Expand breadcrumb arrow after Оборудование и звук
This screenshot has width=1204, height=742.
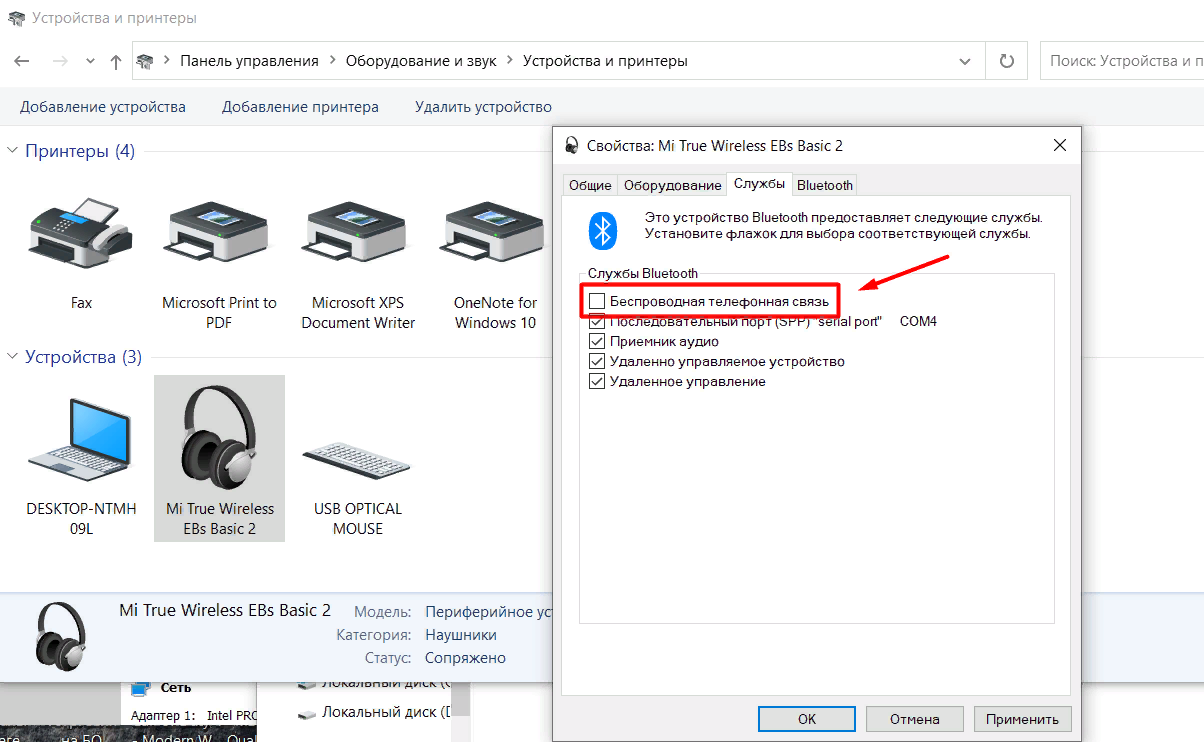point(510,61)
